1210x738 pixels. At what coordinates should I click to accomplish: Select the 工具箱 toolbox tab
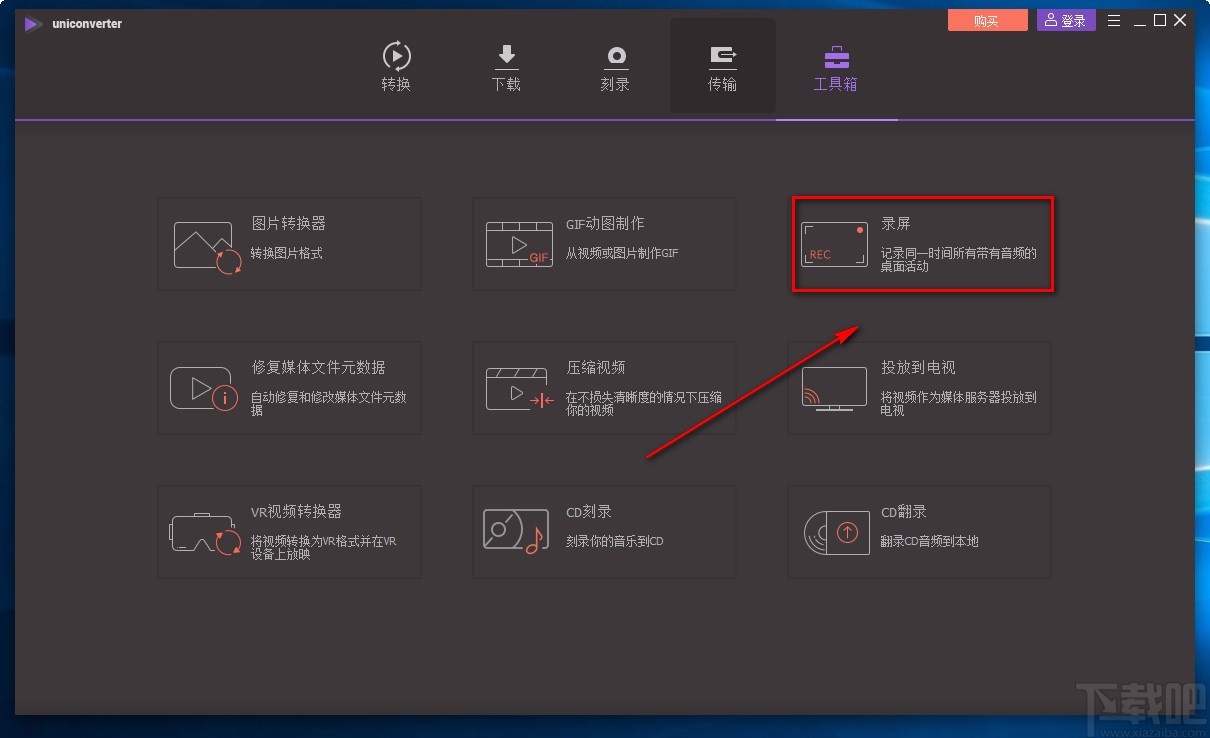835,66
